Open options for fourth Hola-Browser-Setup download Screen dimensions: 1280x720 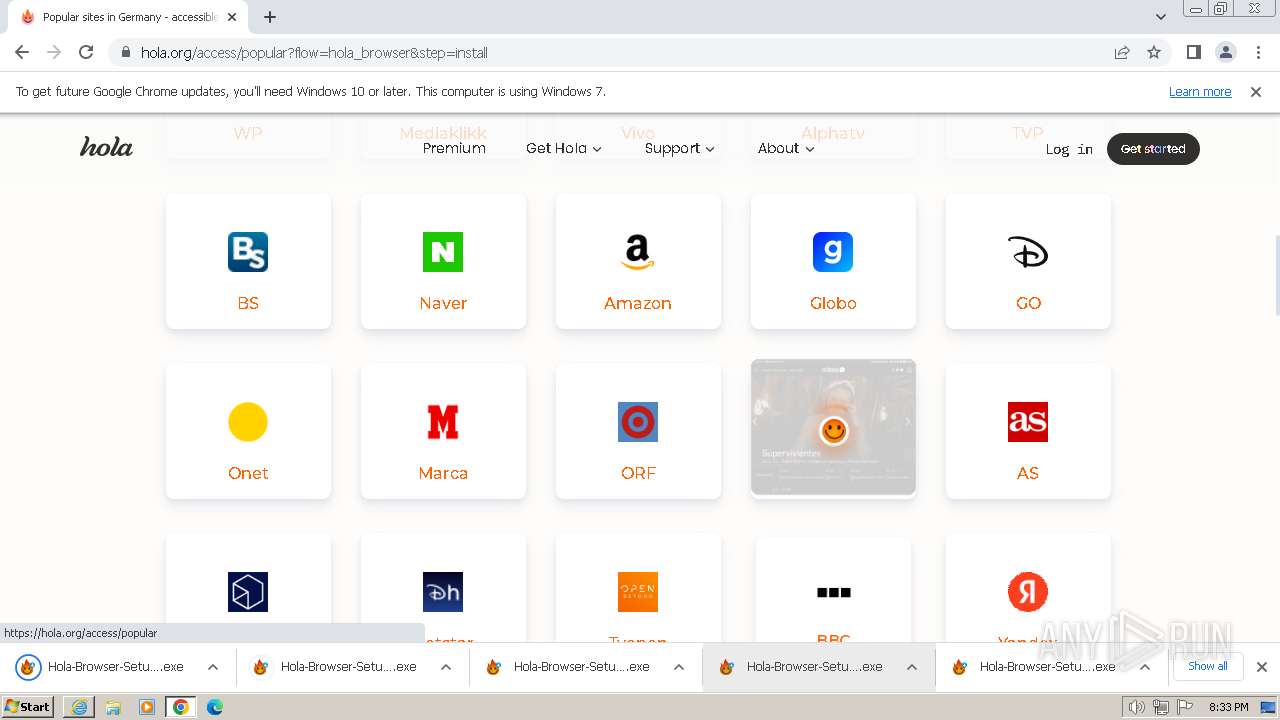[912, 667]
